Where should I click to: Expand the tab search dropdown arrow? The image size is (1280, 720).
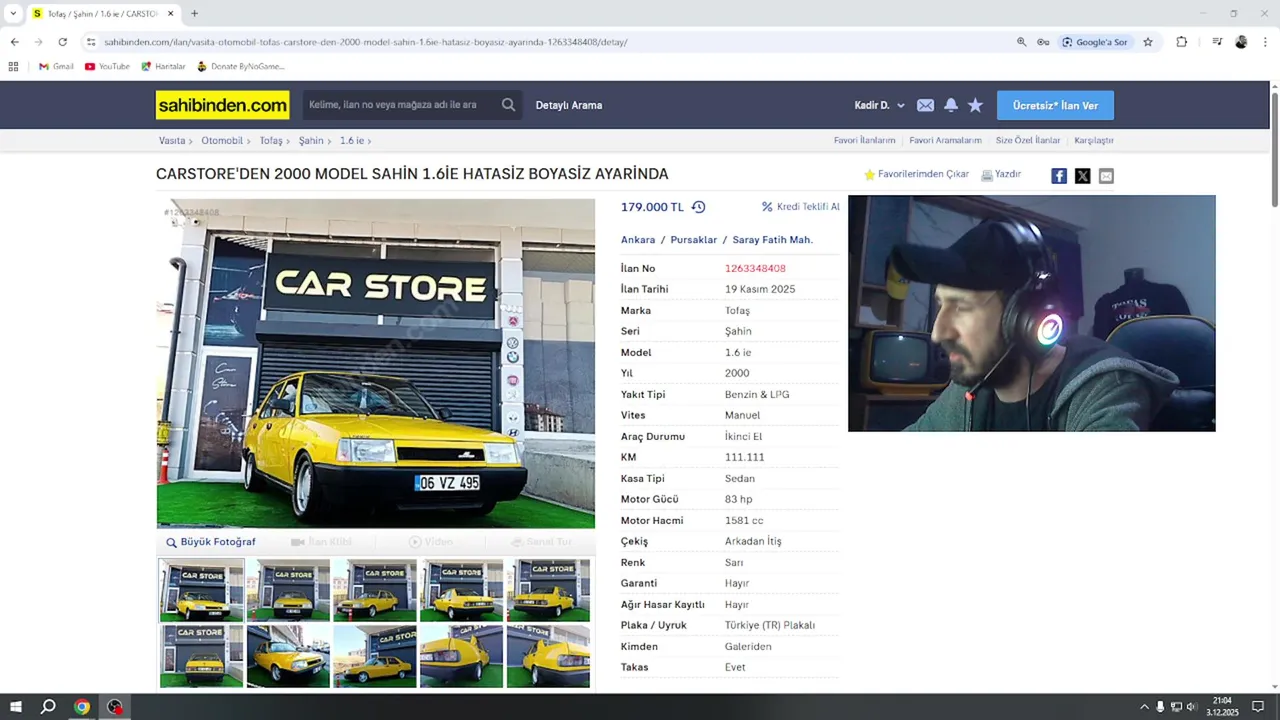coord(13,14)
